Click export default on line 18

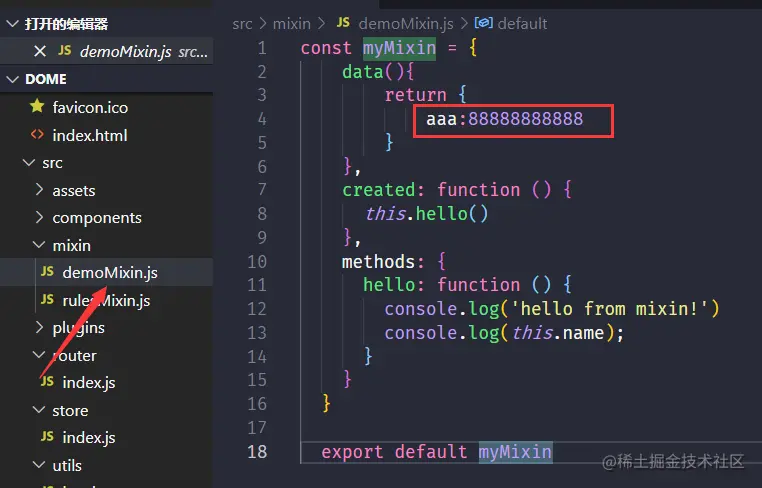(x=394, y=452)
